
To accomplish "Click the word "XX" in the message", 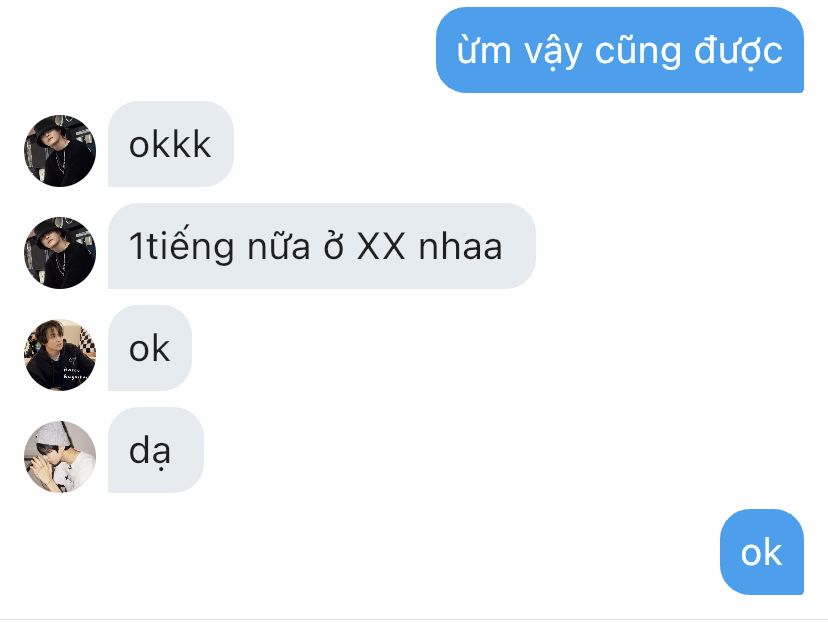I will 381,246.
